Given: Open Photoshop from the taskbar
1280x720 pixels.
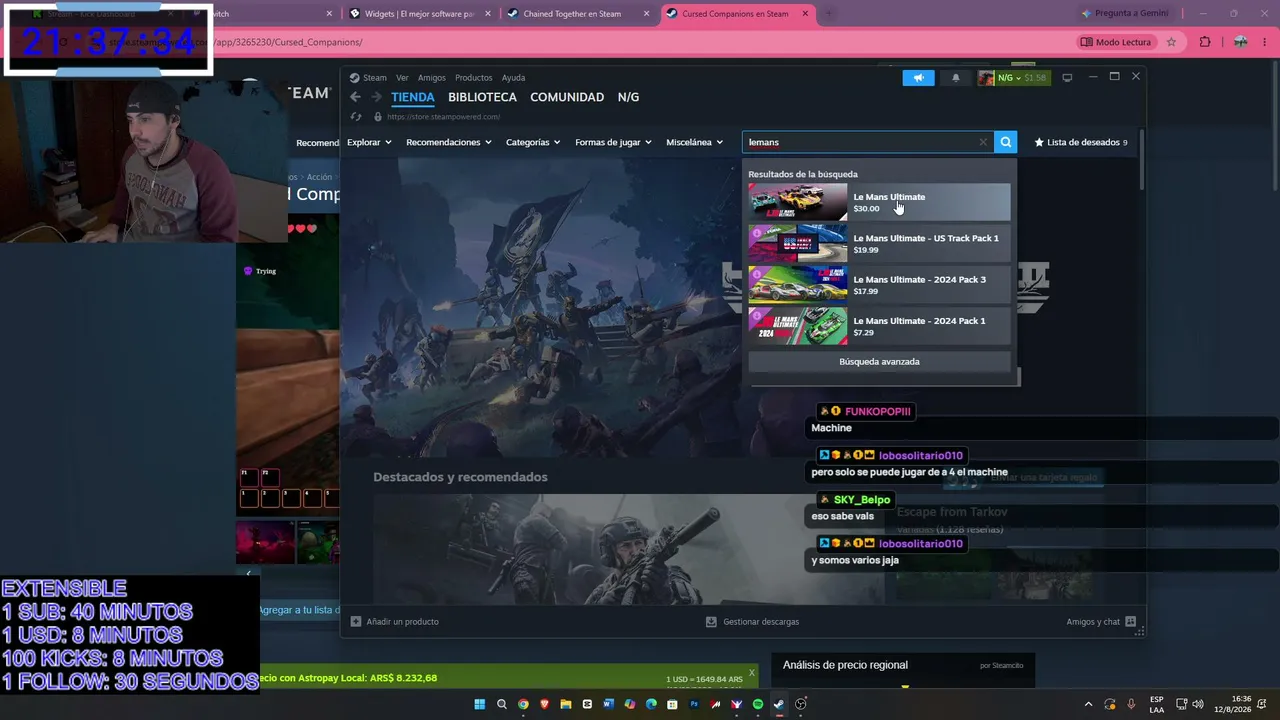Looking at the screenshot, I should point(694,704).
